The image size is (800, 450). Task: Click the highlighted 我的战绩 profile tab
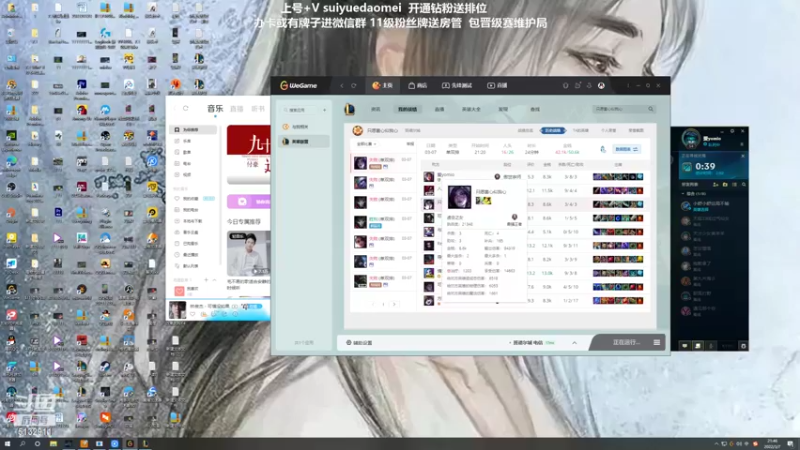(553, 131)
